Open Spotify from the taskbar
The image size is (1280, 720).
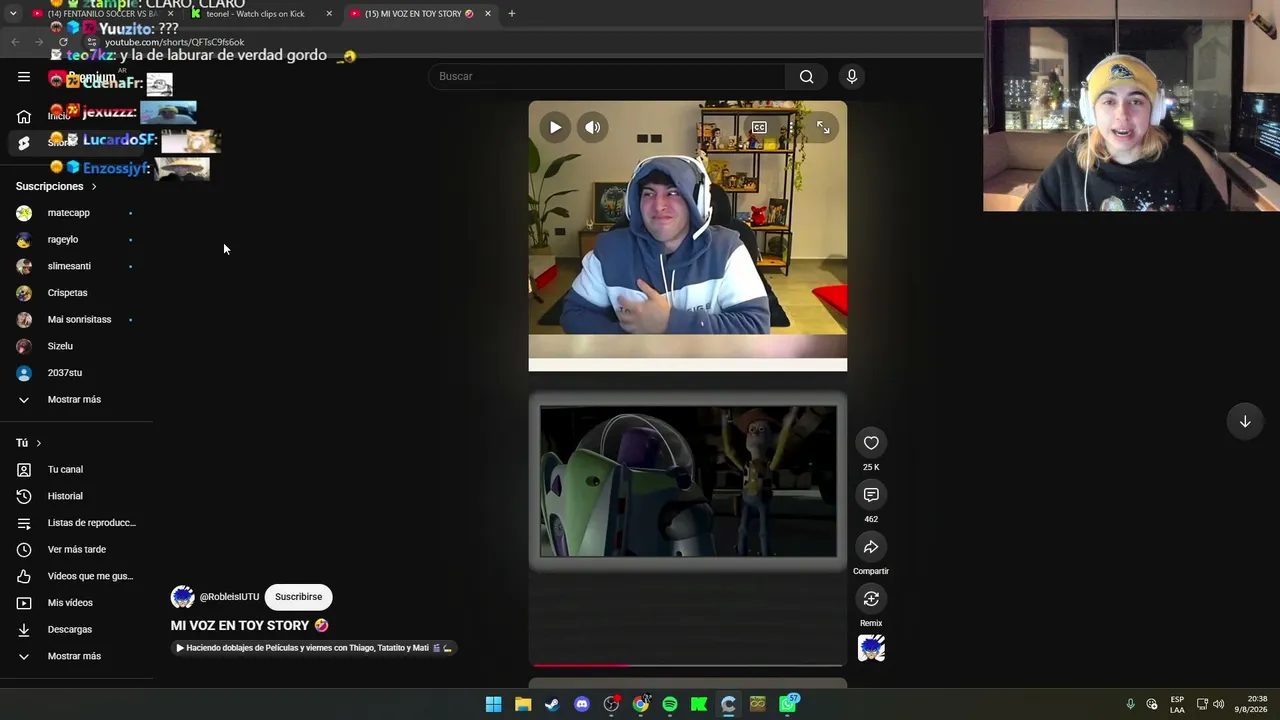click(670, 704)
